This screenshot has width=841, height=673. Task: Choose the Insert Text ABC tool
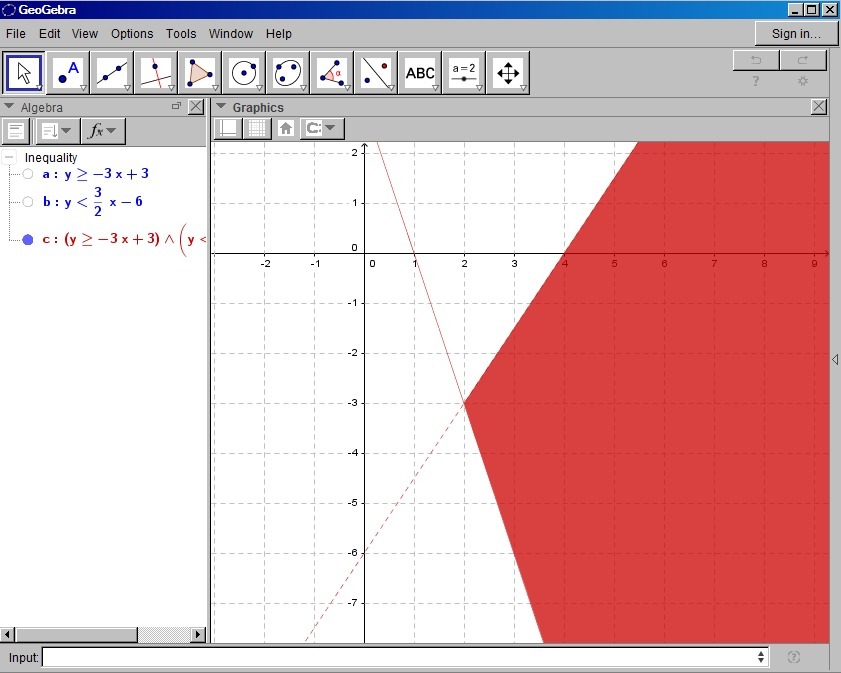420,73
